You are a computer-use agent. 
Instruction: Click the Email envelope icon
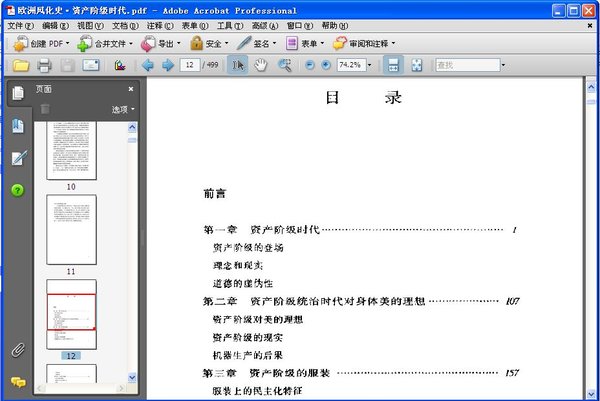pyautogui.click(x=91, y=65)
